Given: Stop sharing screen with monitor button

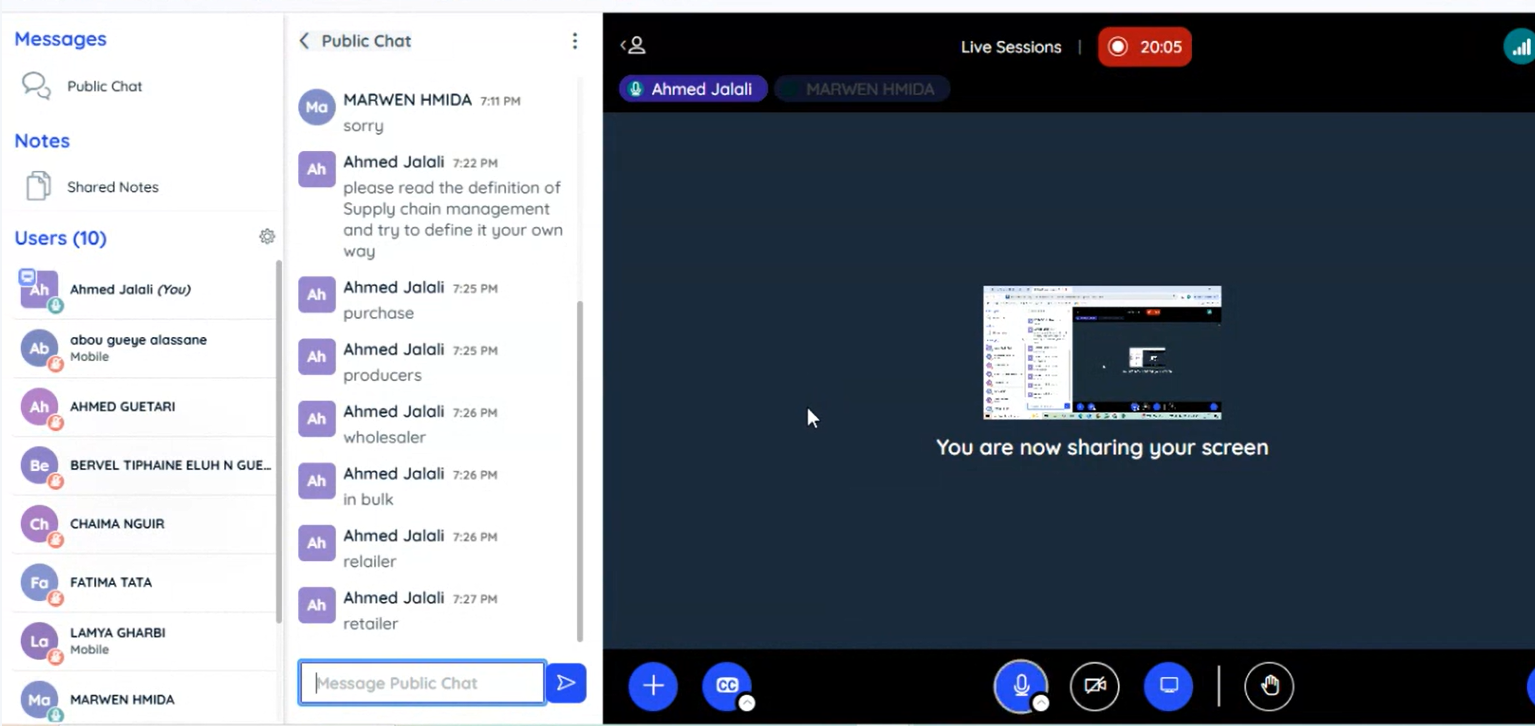Looking at the screenshot, I should click(x=1169, y=686).
